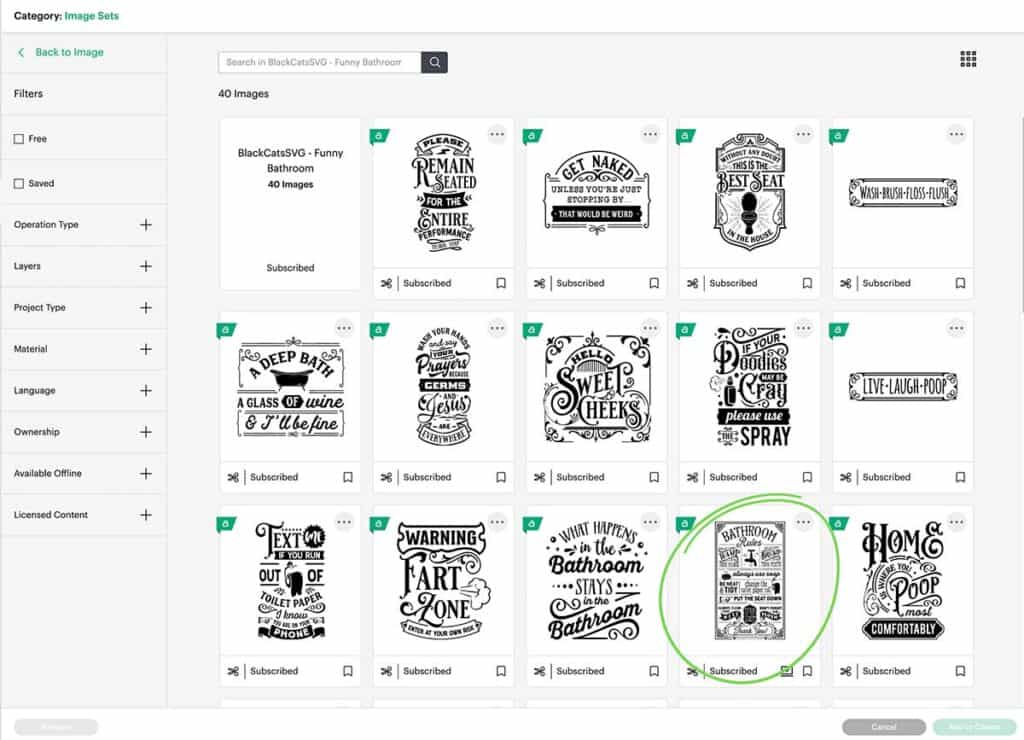Open three-dot menu on Best Seat image

tap(803, 134)
